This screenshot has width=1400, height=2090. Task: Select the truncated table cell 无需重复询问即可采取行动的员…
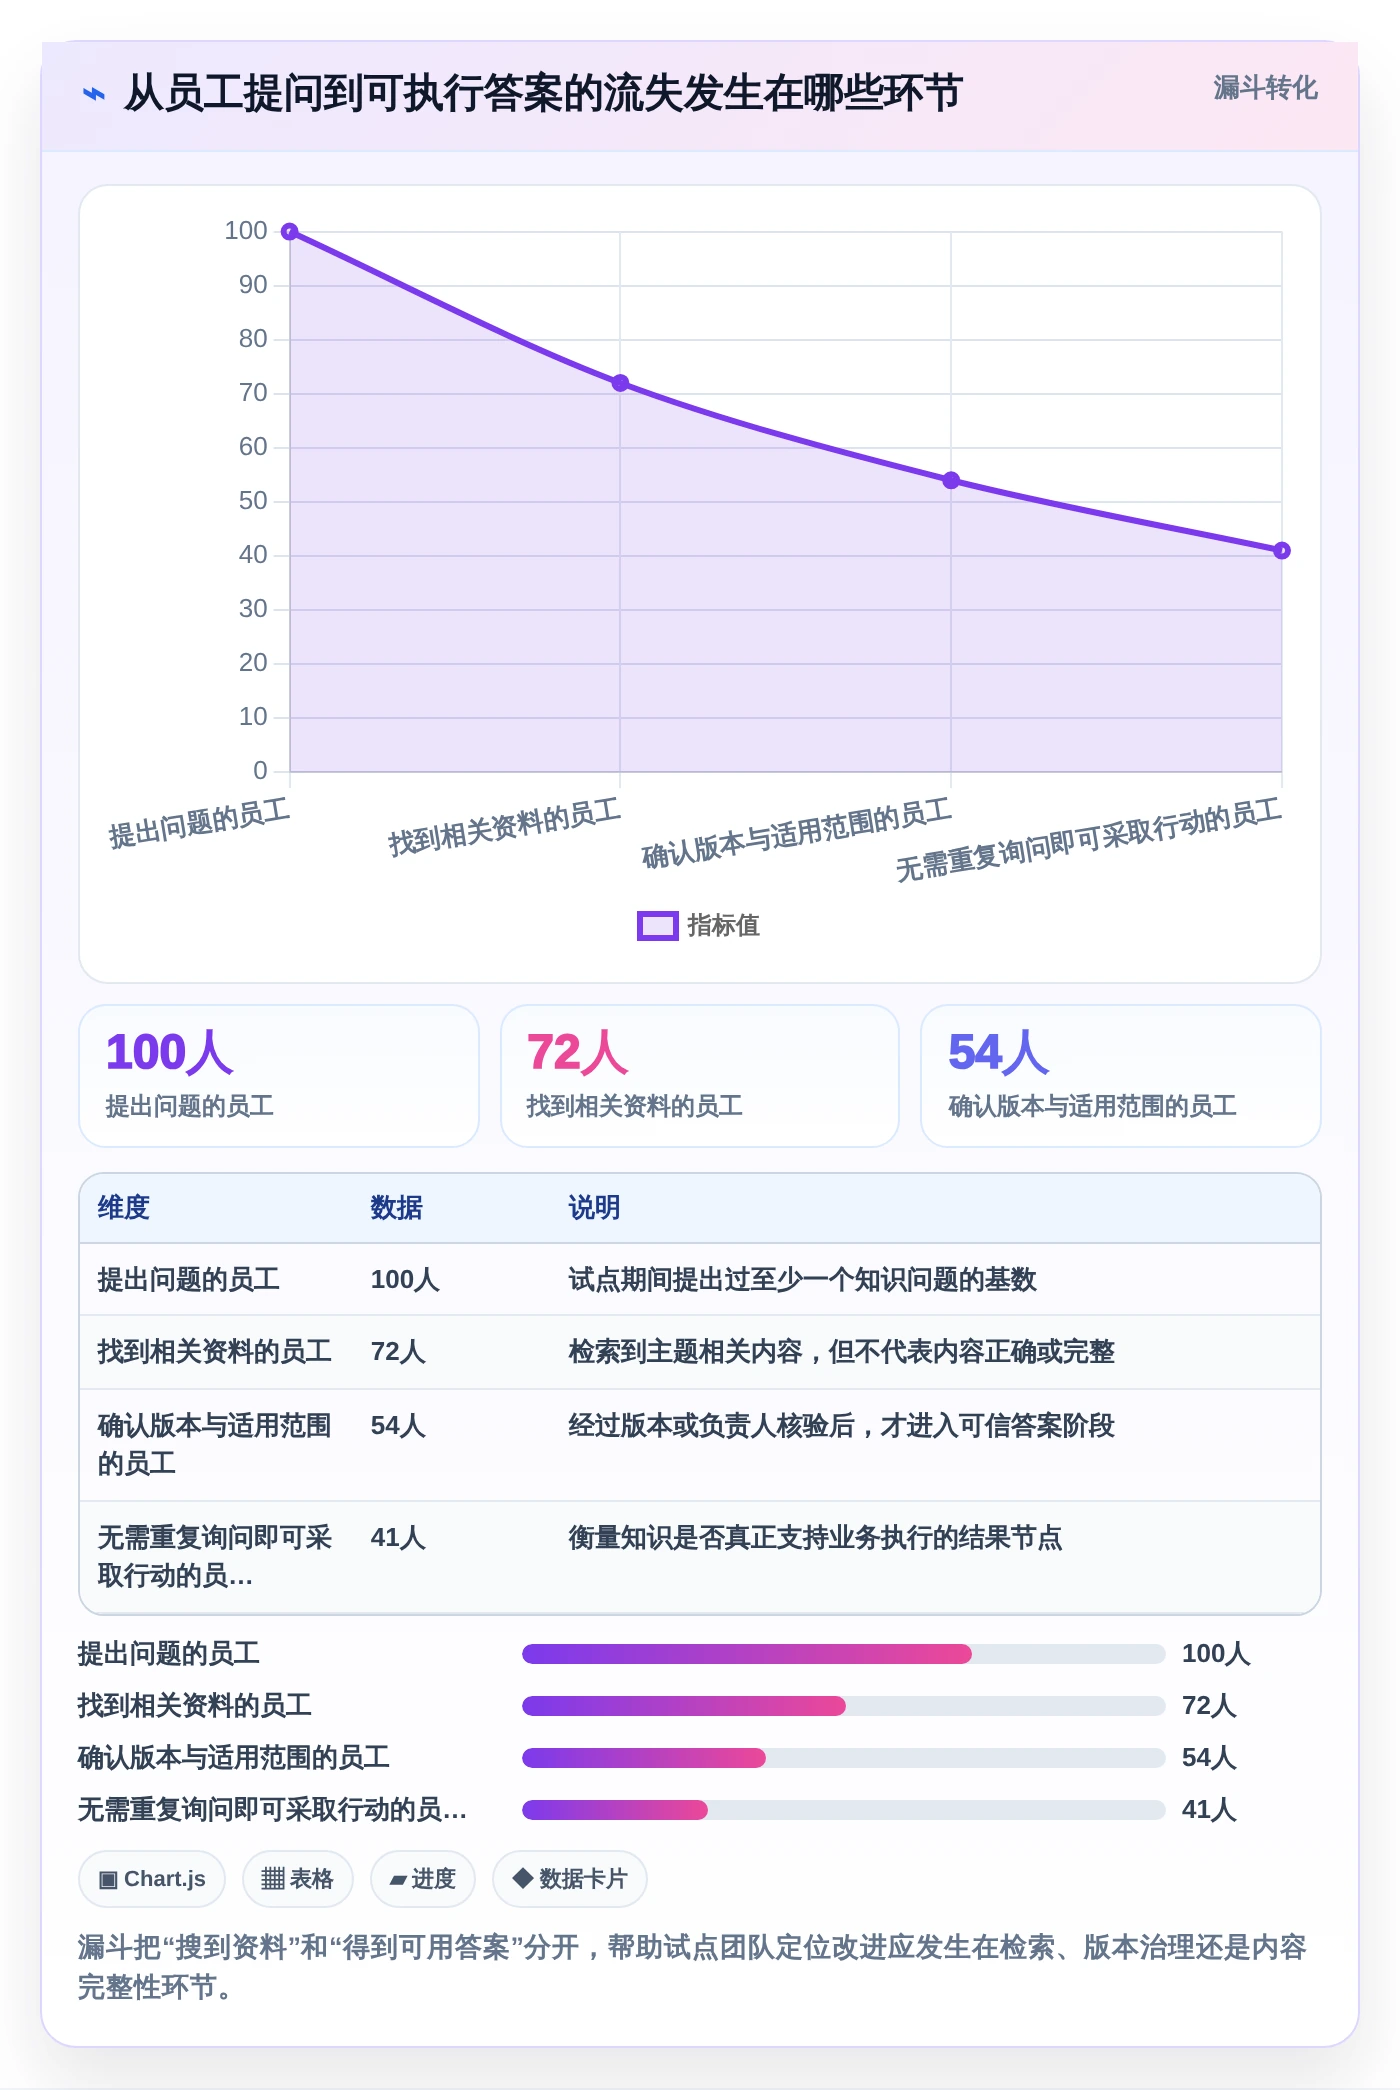(214, 1557)
